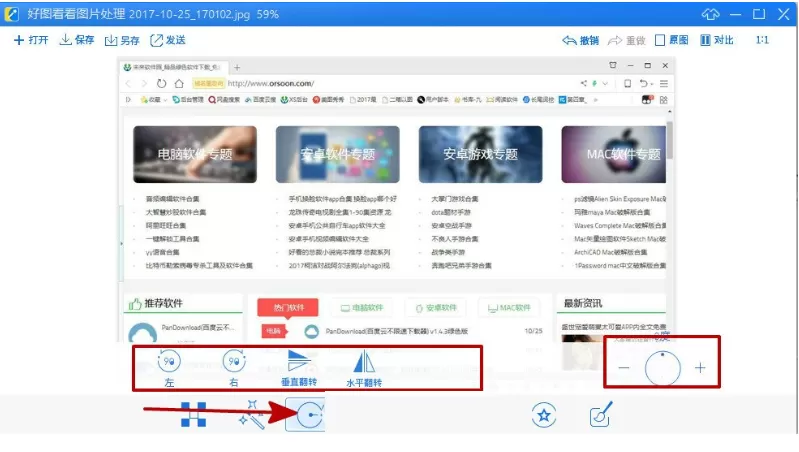
Task: Send the image via 发送
Action: (168, 40)
